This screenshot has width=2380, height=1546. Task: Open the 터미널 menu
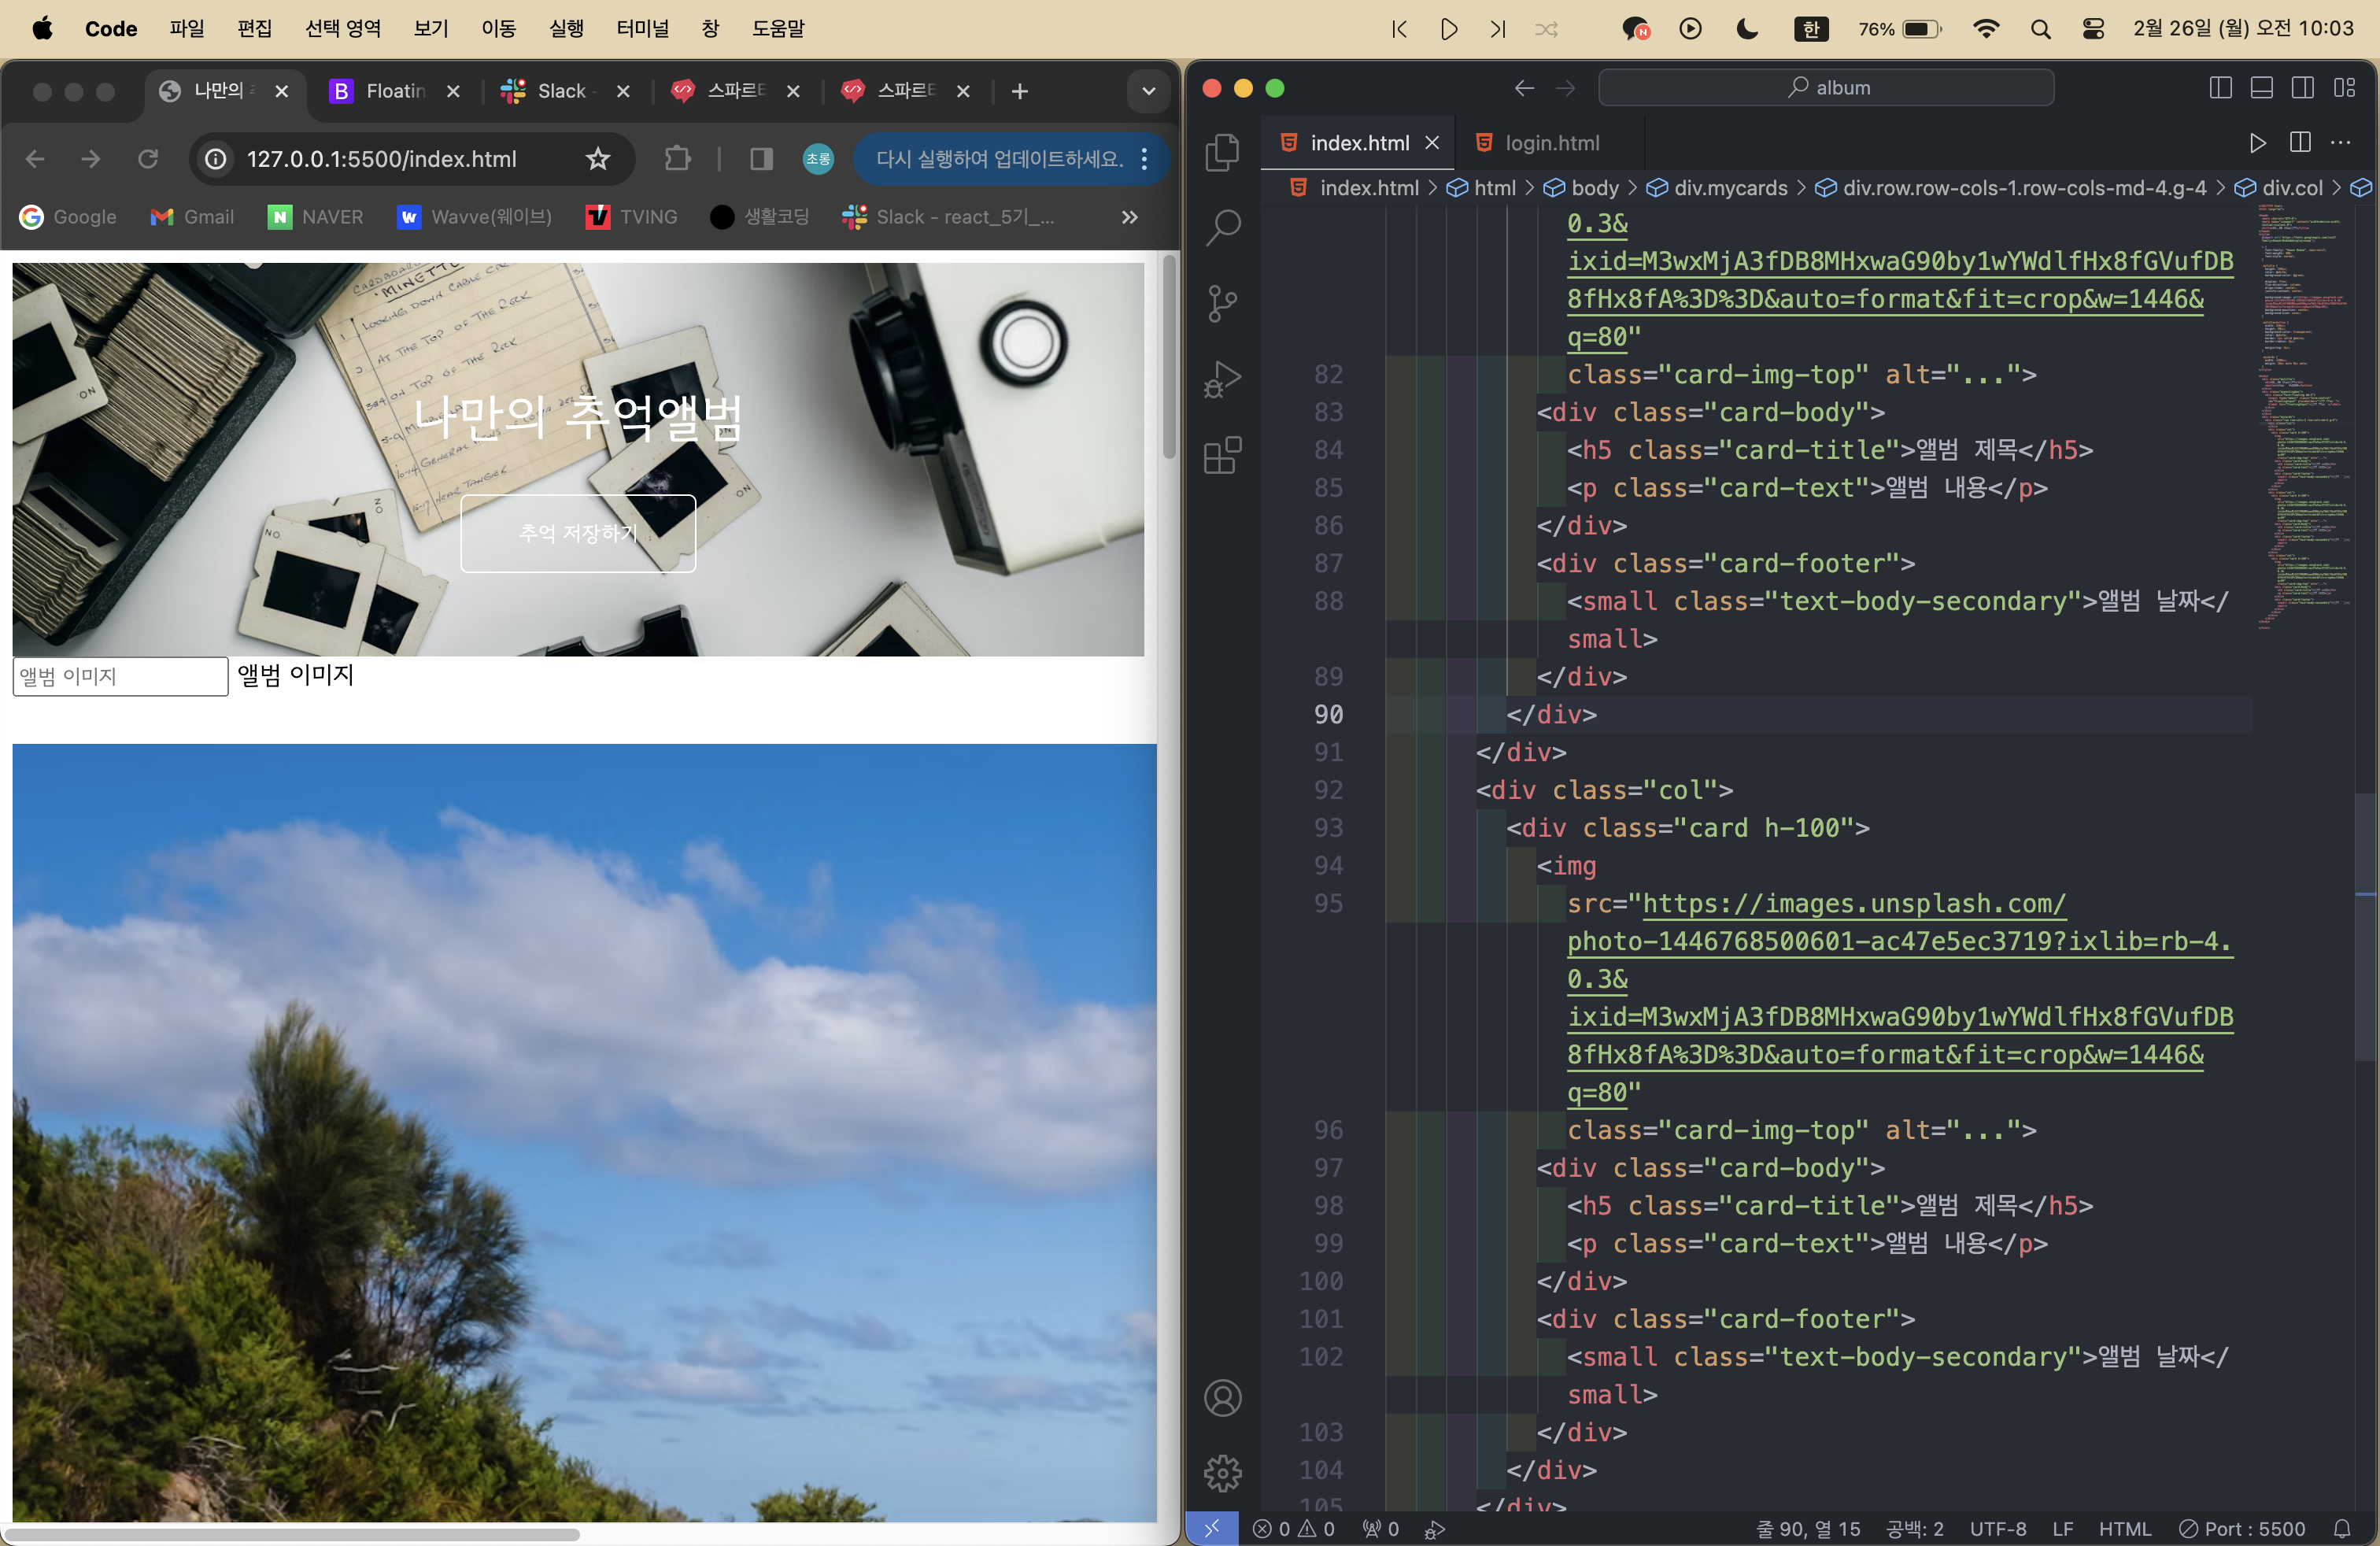pyautogui.click(x=643, y=29)
